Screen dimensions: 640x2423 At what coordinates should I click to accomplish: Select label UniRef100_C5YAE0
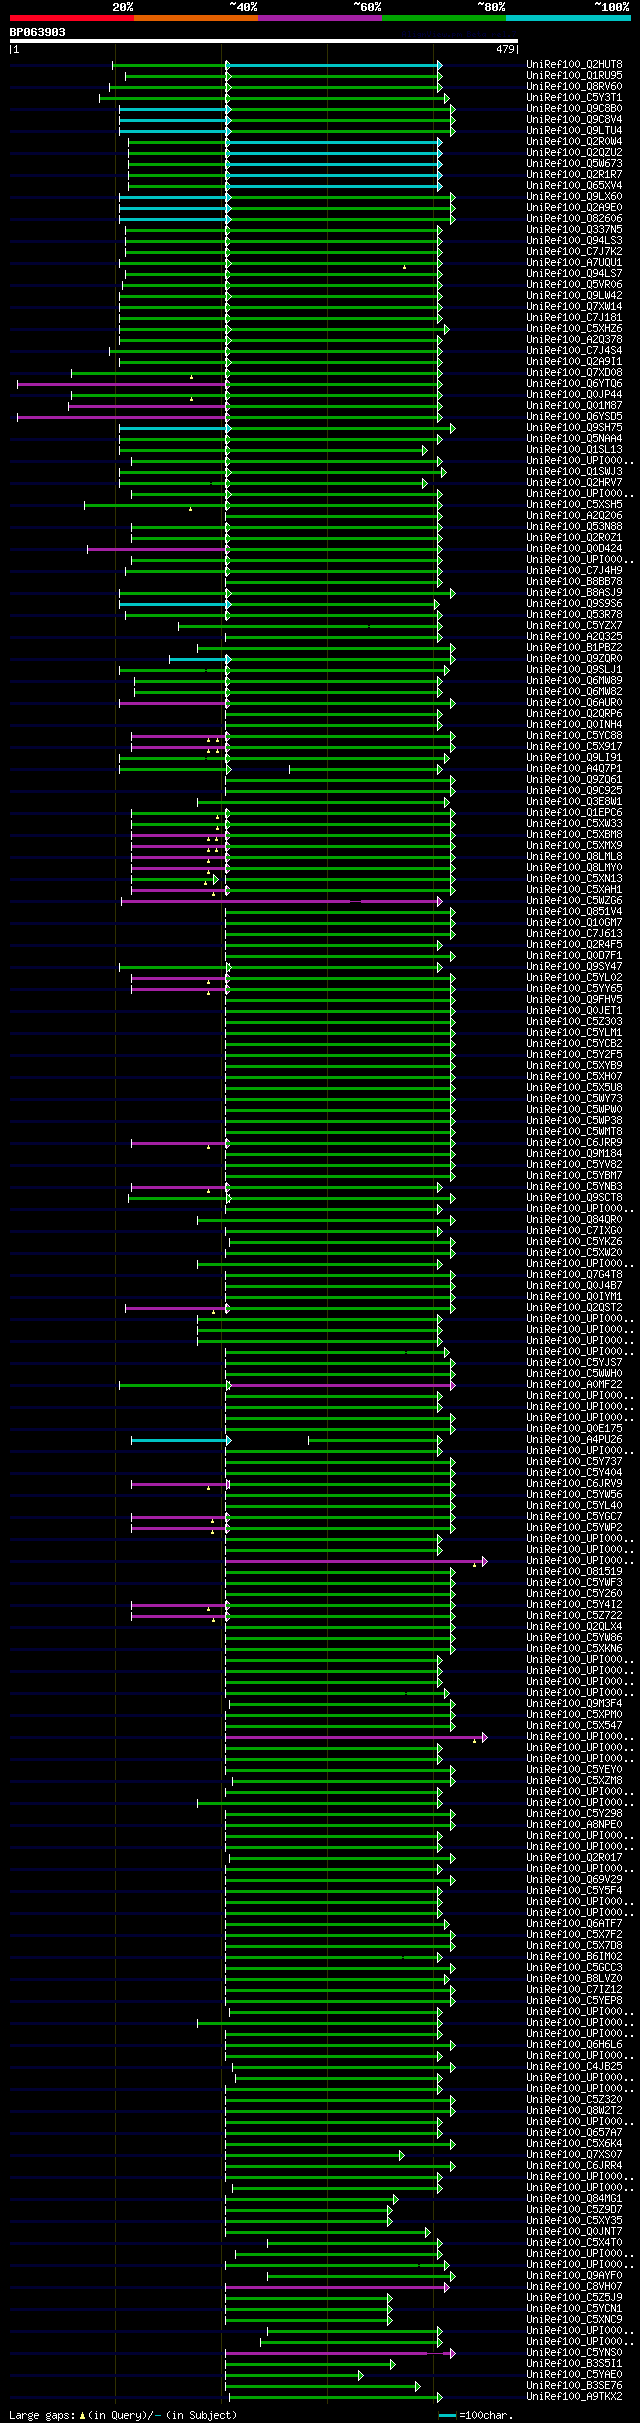(574, 2375)
